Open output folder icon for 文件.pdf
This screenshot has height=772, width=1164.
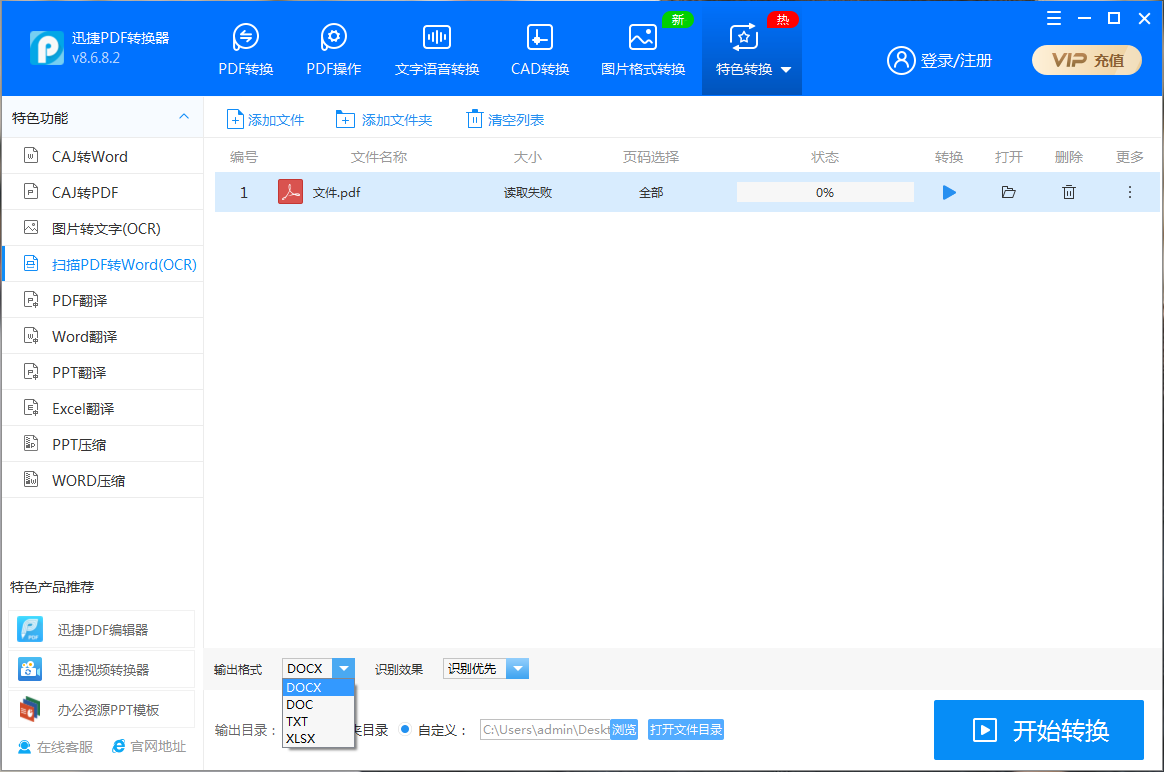point(1008,192)
